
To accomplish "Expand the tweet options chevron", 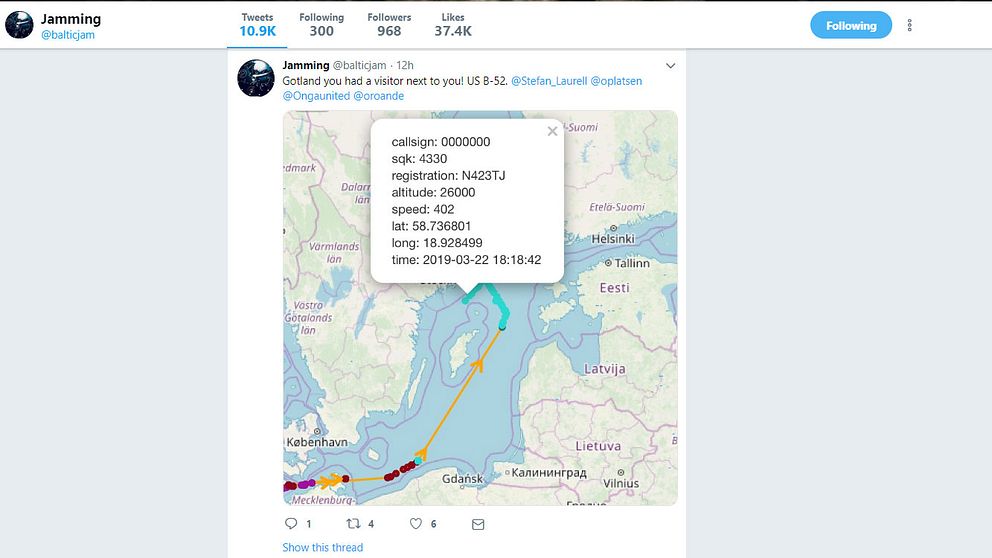I will tap(670, 66).
